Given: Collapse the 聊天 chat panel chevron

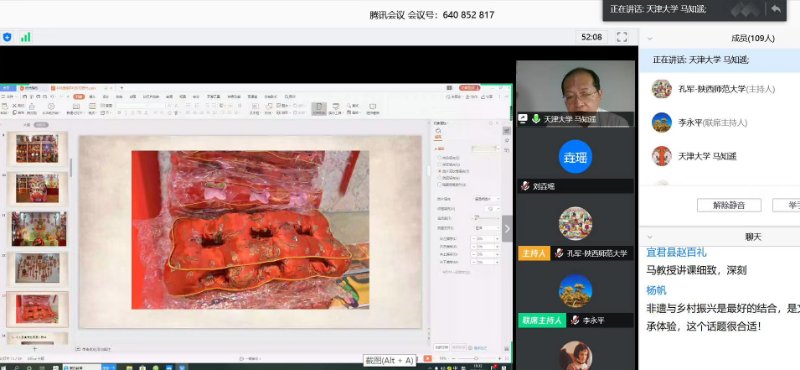Looking at the screenshot, I should pos(649,237).
